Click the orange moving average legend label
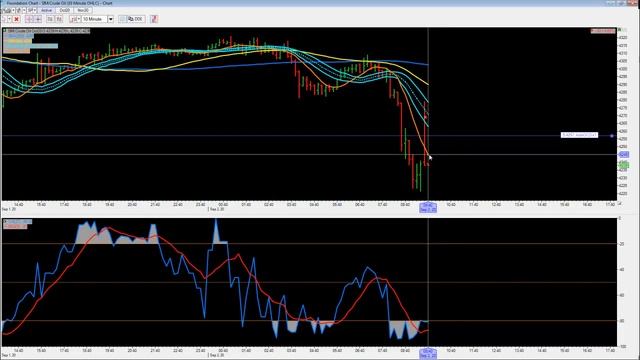640x360 pixels. click(16, 51)
